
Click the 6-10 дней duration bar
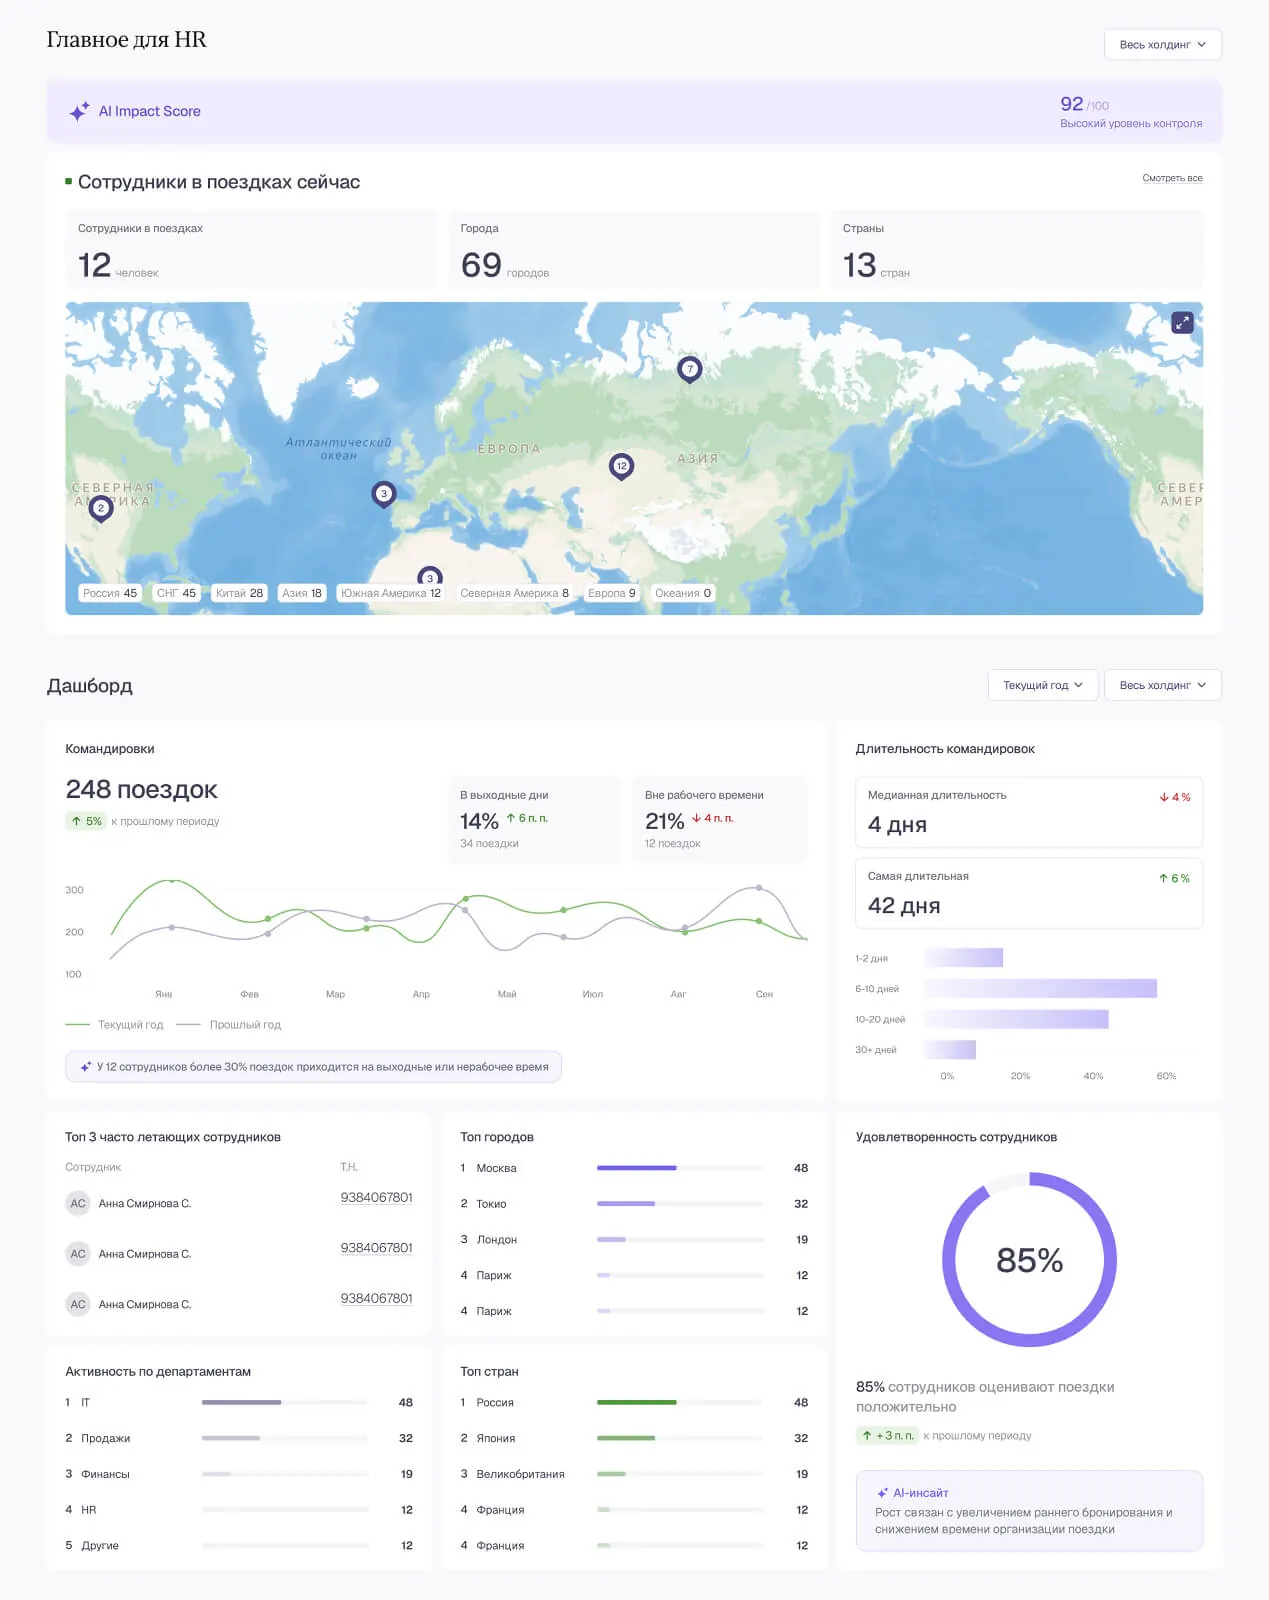point(1040,989)
